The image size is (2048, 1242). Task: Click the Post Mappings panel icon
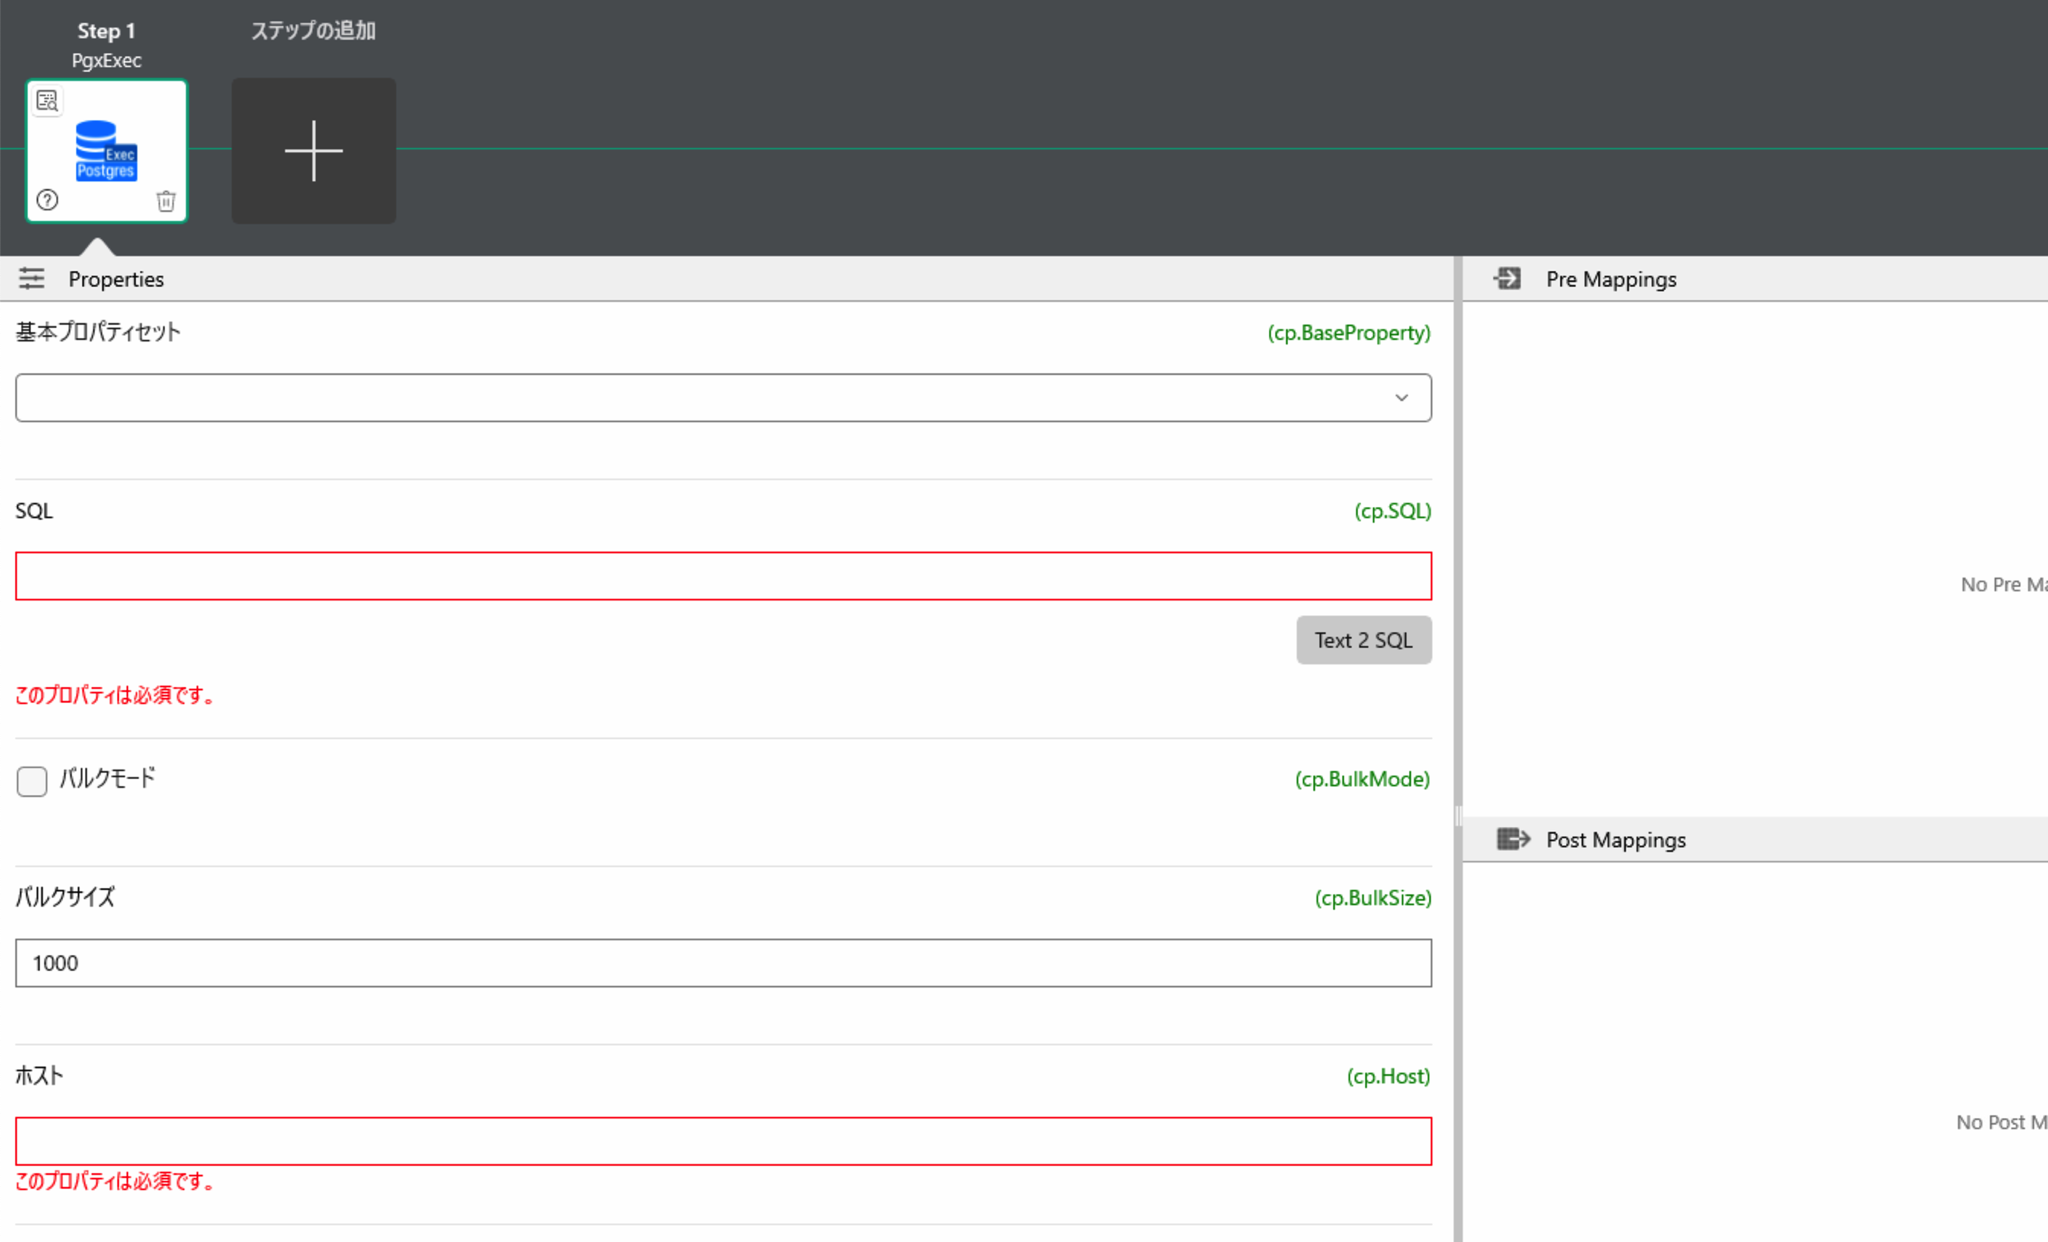pos(1513,839)
